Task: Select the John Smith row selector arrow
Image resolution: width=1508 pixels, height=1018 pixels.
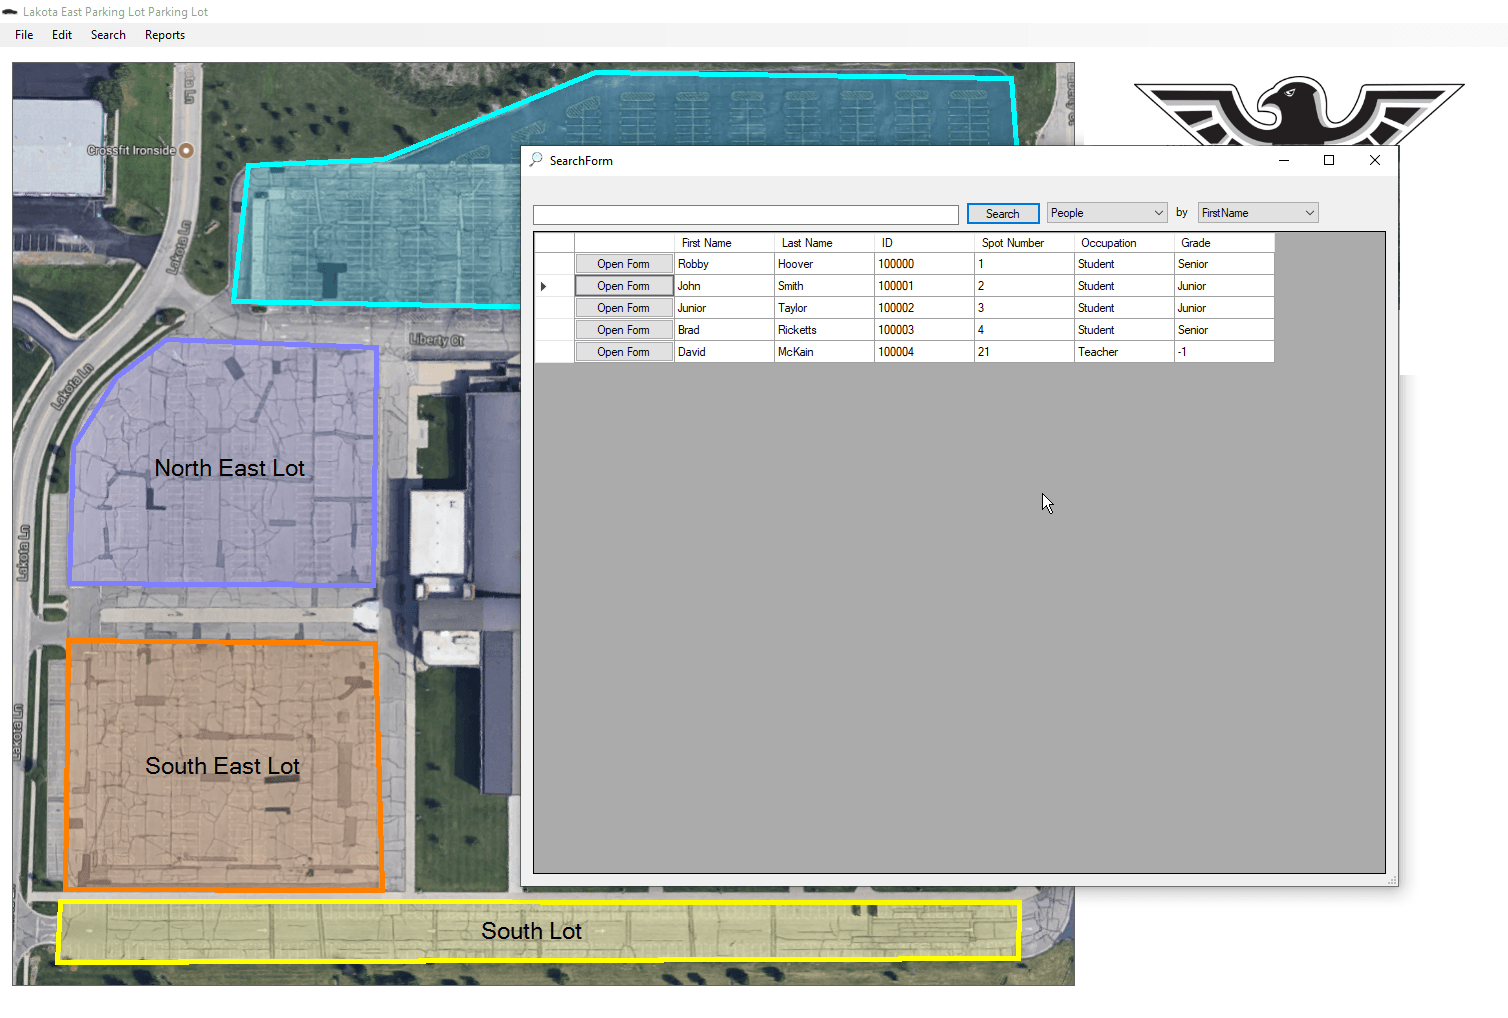Action: click(544, 286)
